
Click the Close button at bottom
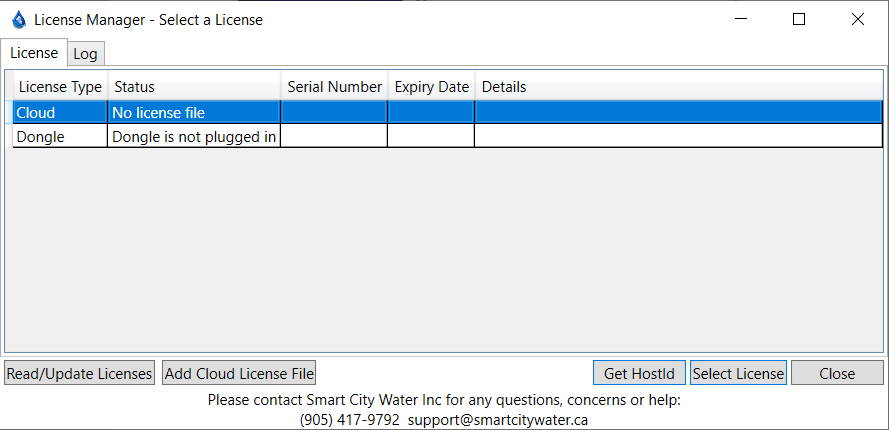pyautogui.click(x=836, y=373)
